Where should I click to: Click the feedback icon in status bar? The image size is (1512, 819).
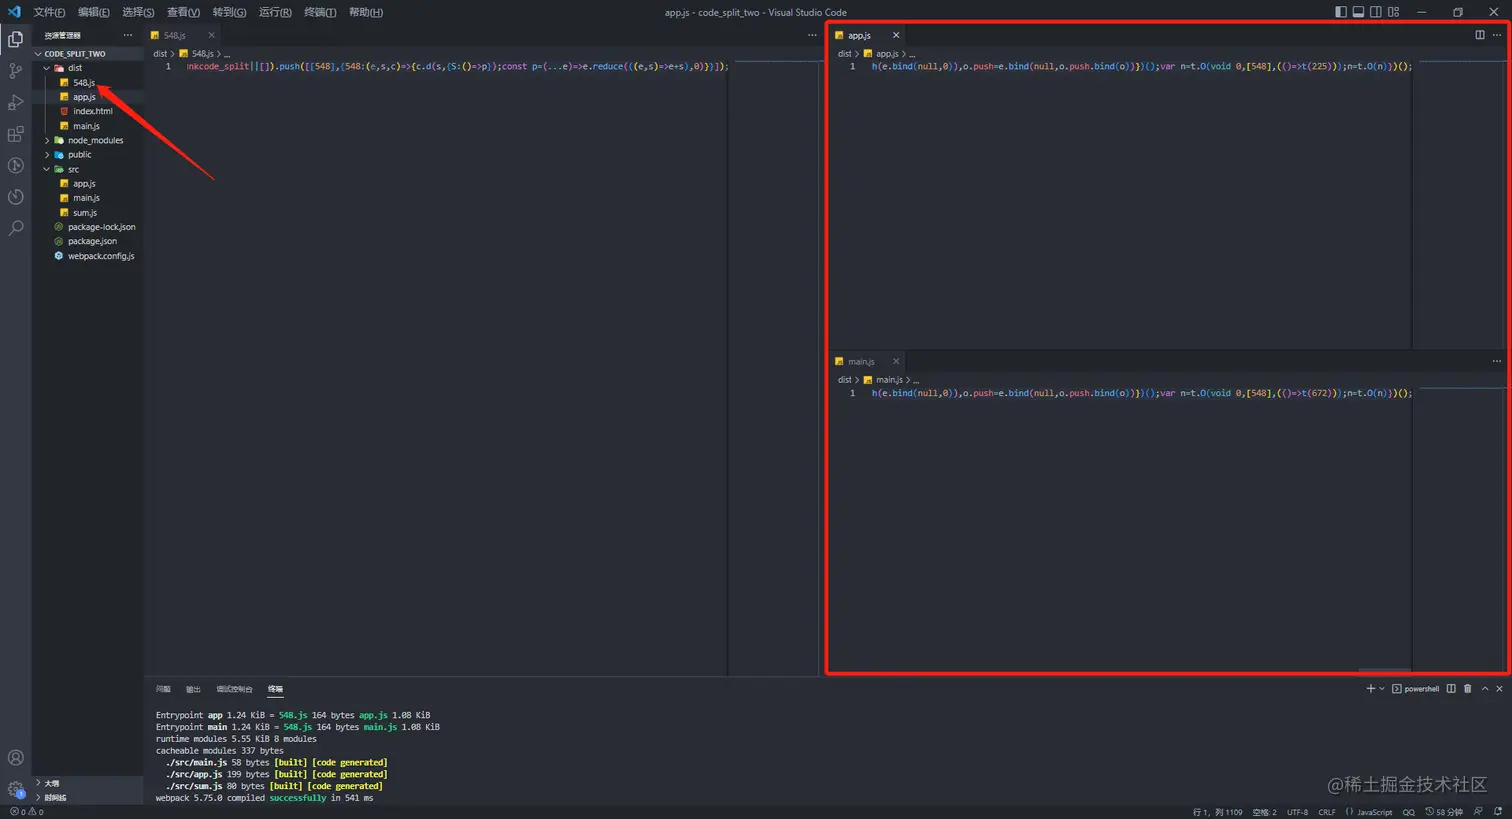tap(1479, 812)
